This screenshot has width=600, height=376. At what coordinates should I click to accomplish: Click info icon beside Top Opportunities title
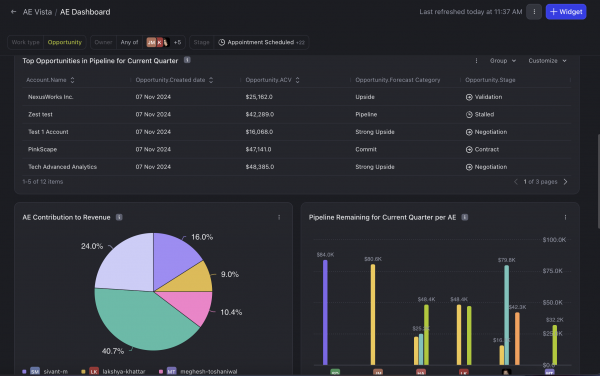coord(187,60)
